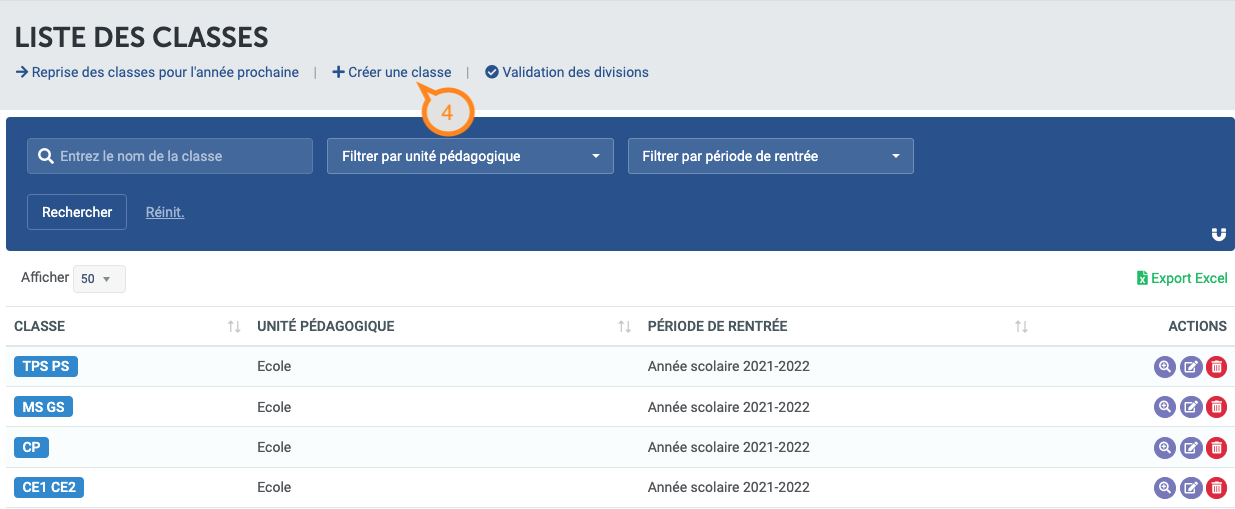Click Ecole cell in MS GS row
This screenshot has width=1235, height=509.
(274, 407)
